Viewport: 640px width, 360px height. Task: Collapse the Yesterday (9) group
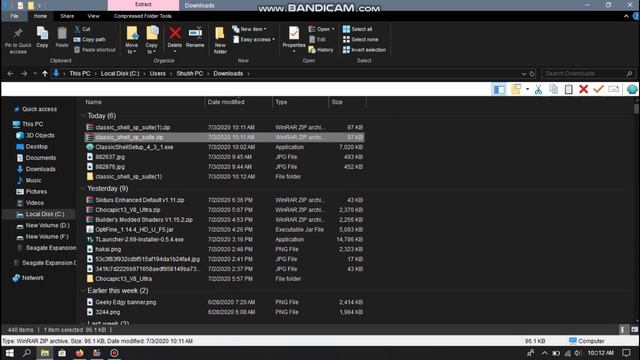click(x=83, y=189)
